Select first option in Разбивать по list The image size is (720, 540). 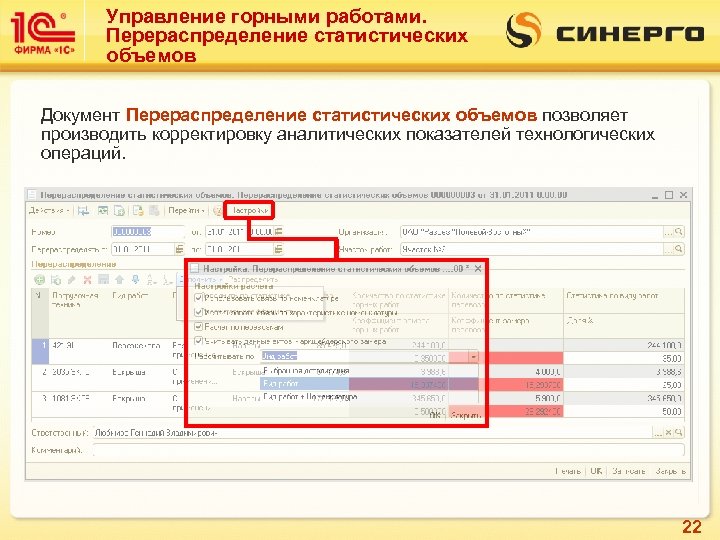369,371
